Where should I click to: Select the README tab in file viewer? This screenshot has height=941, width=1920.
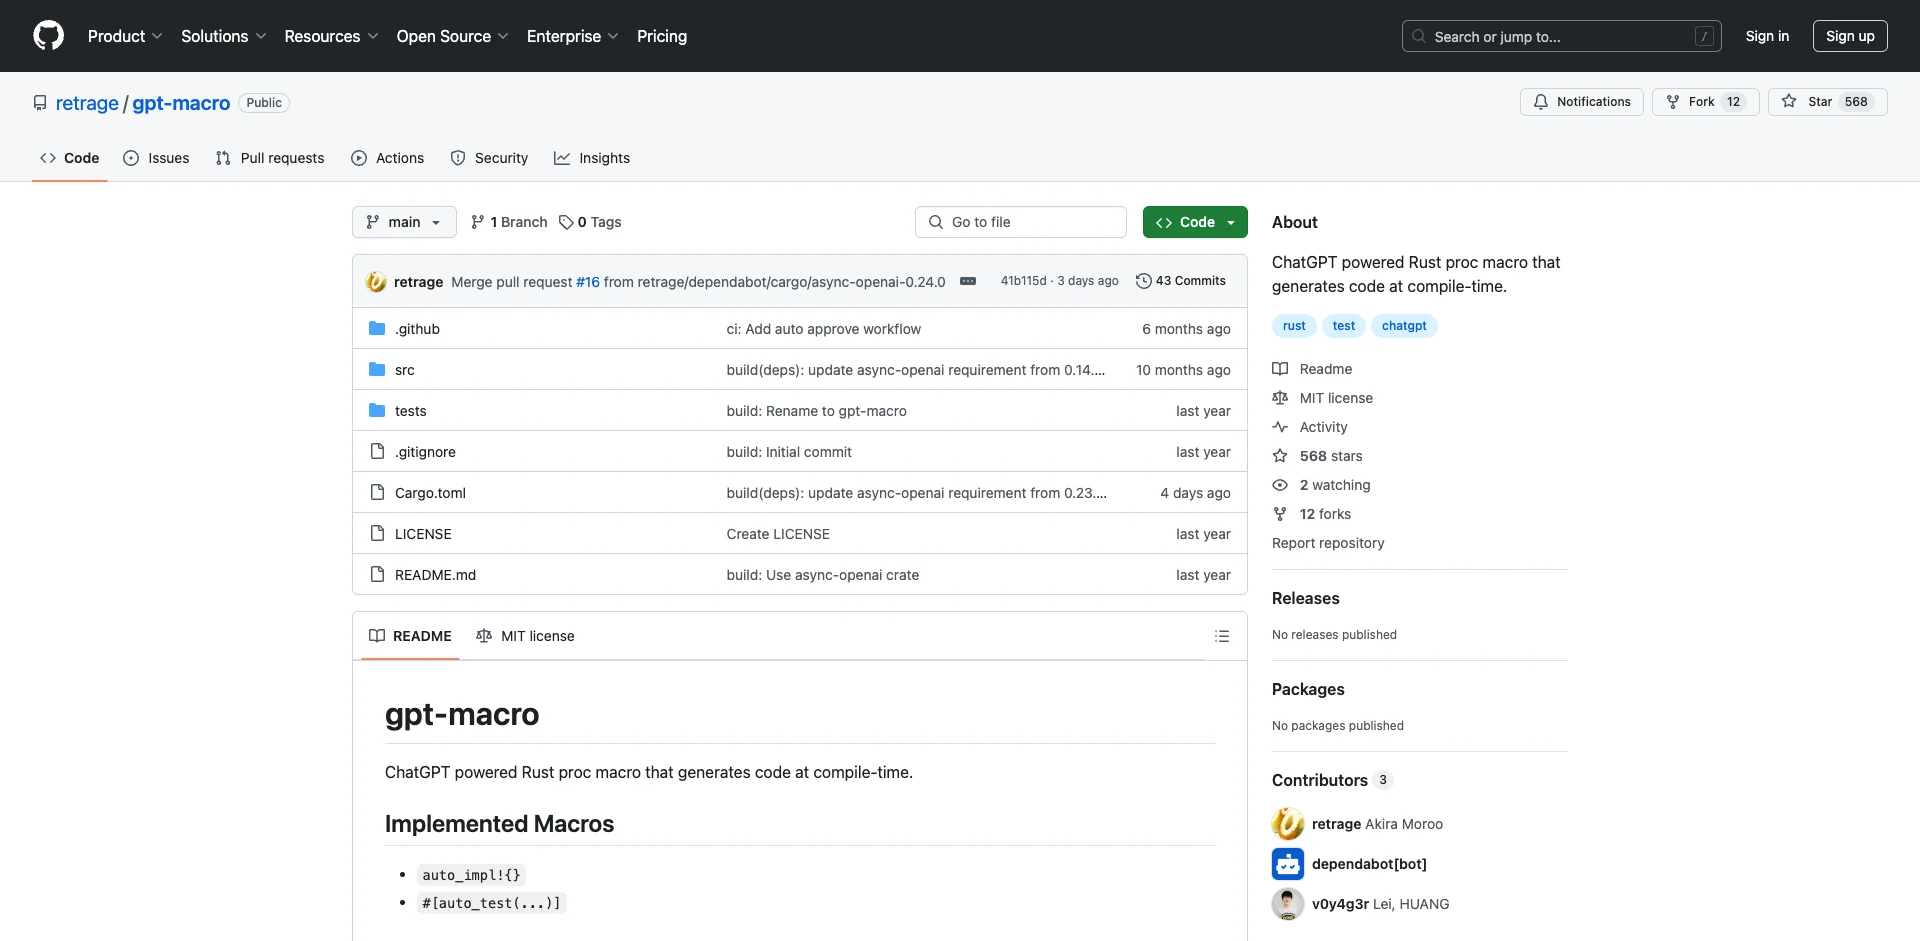[410, 636]
